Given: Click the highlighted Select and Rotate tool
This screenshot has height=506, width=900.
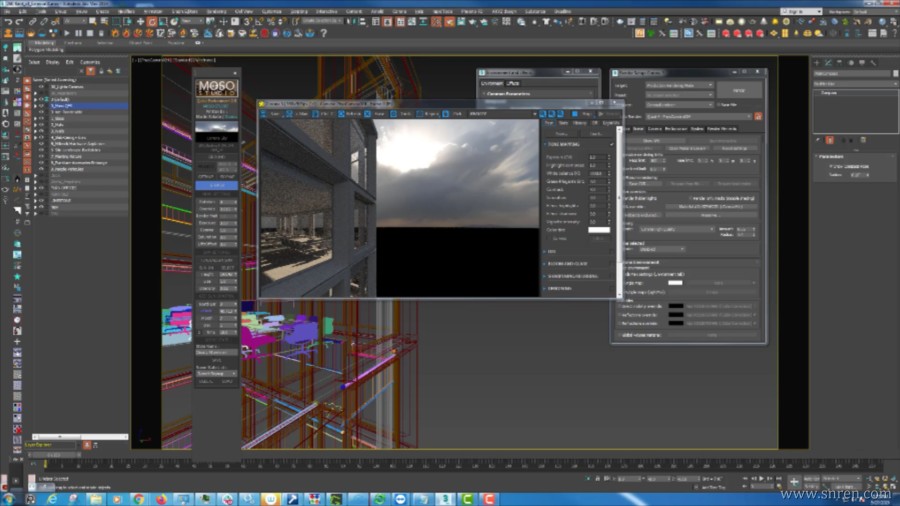Looking at the screenshot, I should pyautogui.click(x=152, y=22).
